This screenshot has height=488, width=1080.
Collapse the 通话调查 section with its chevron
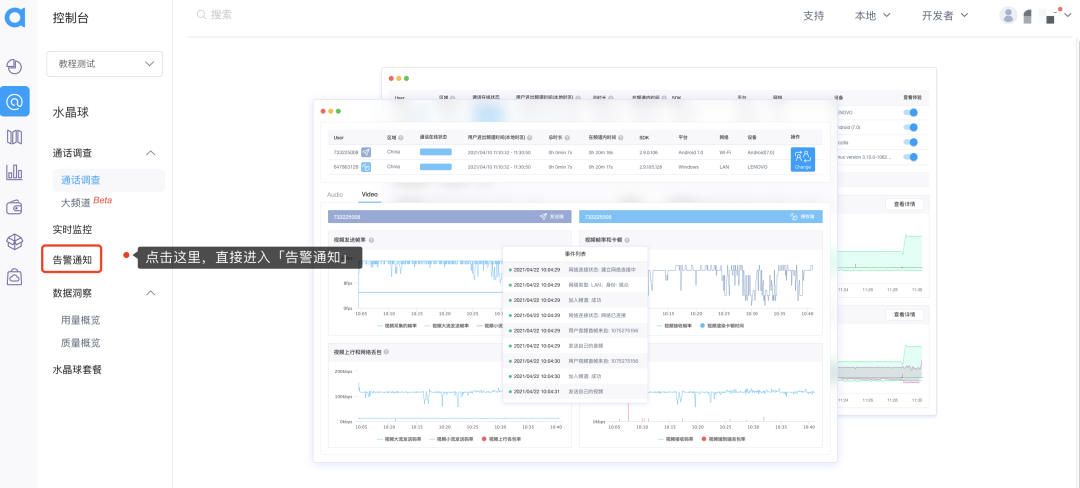point(151,153)
